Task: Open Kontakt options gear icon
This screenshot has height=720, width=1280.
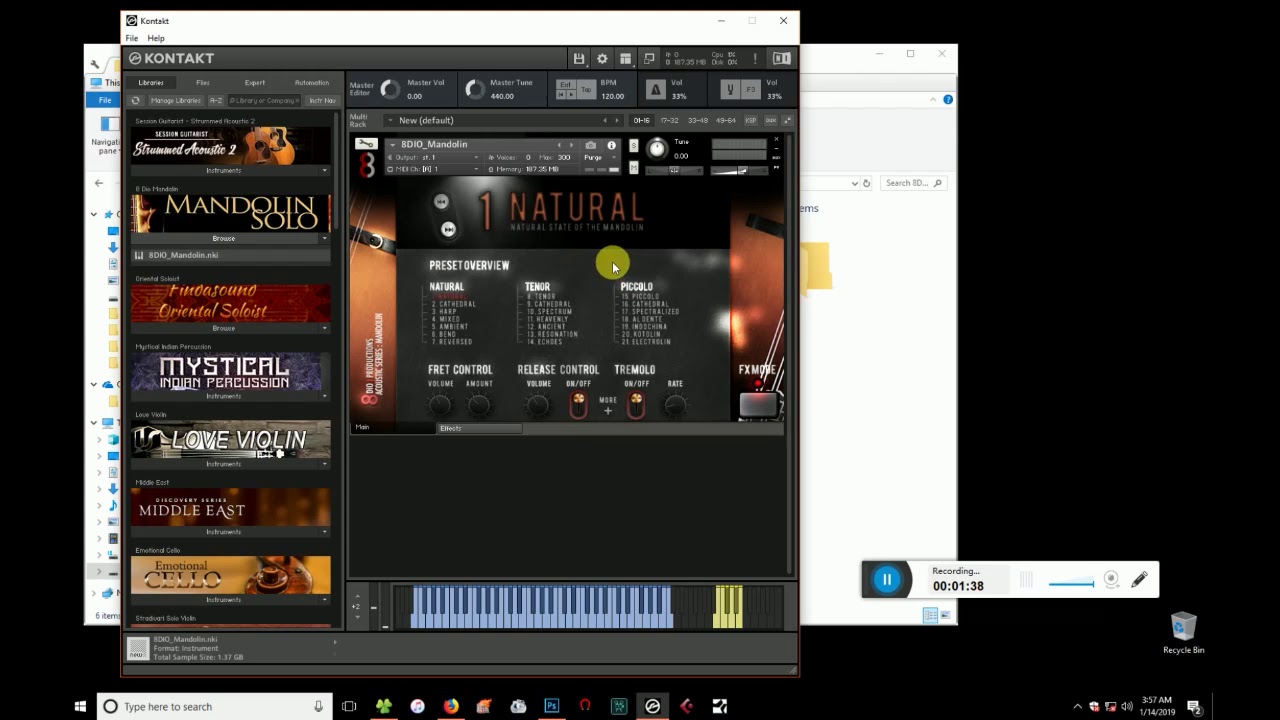Action: 602,58
